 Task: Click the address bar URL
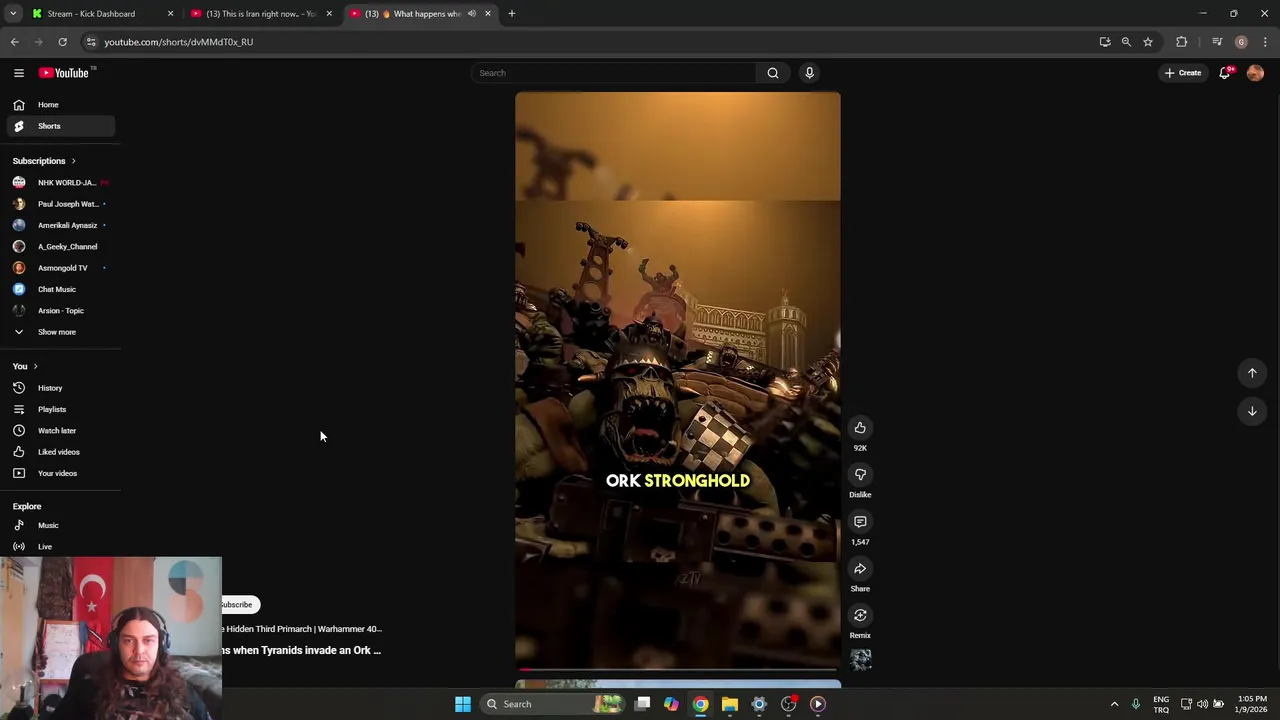(178, 42)
